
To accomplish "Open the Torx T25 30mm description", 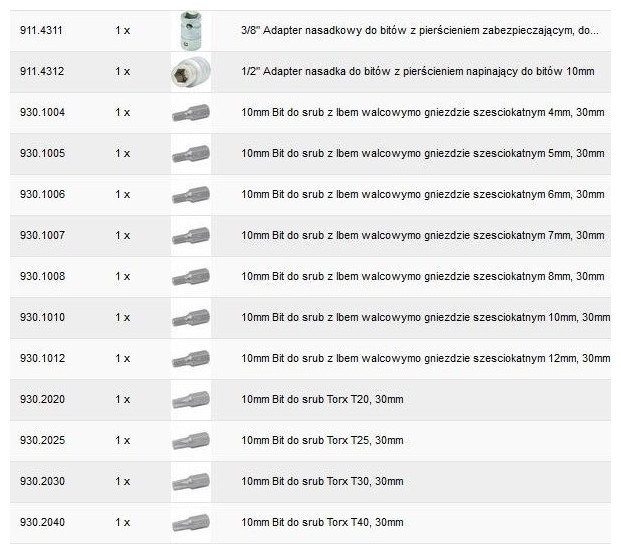I will coord(322,440).
